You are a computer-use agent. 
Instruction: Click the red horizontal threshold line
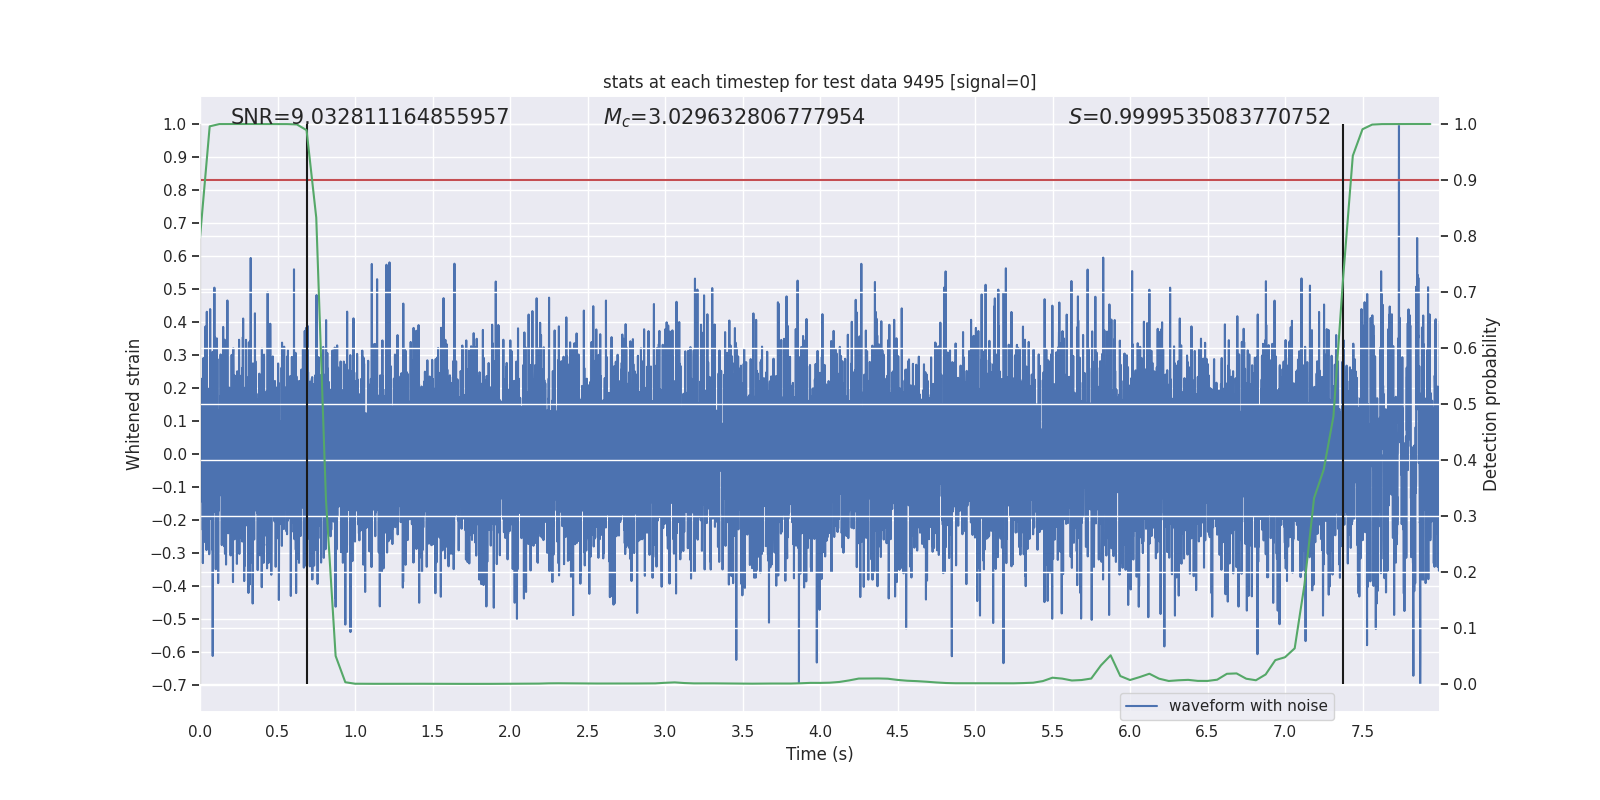click(x=800, y=180)
